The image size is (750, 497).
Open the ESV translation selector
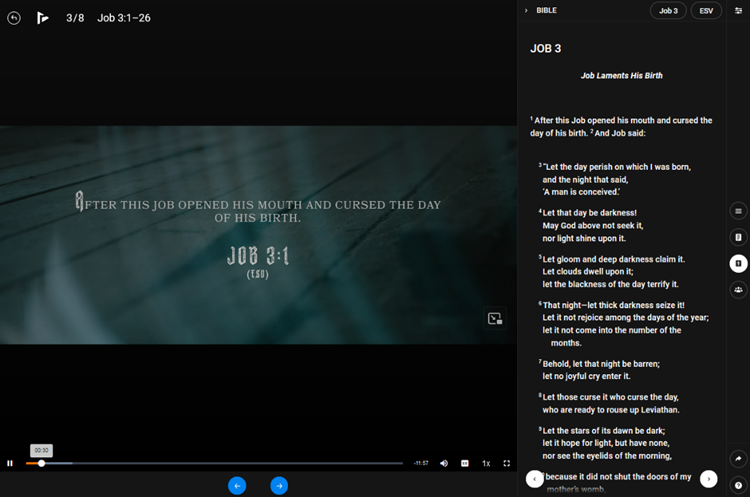(706, 11)
